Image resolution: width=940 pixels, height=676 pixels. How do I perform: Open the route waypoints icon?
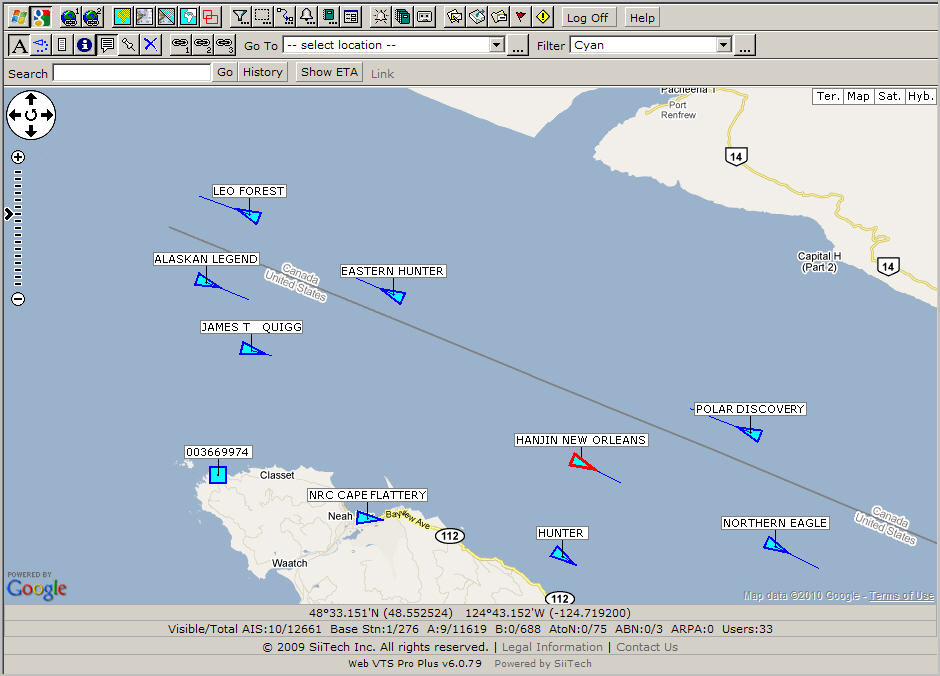(285, 17)
